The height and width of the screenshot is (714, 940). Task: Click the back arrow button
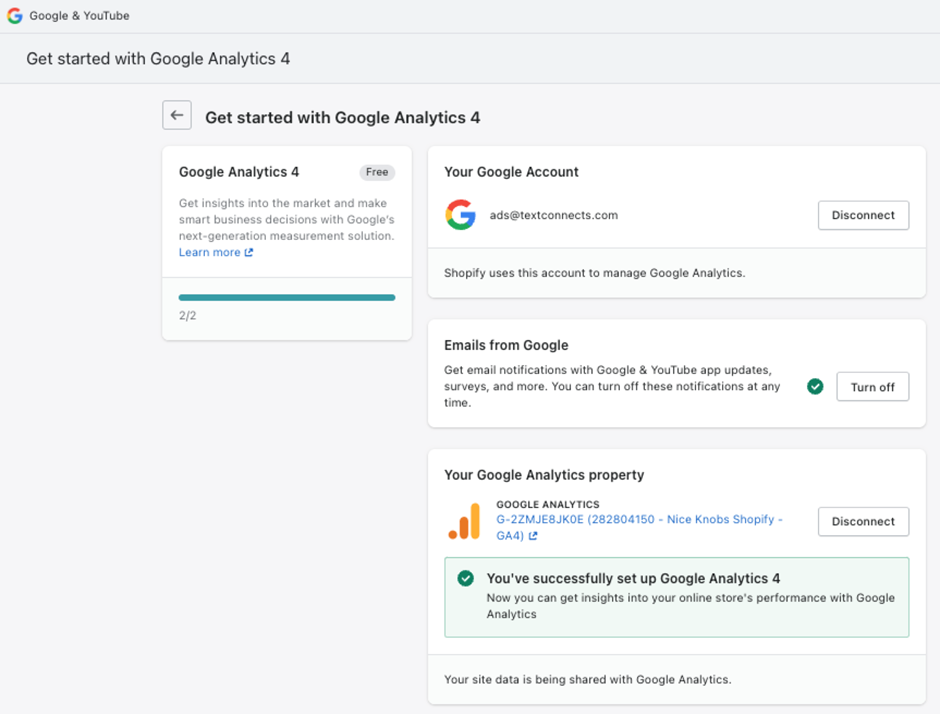[177, 116]
